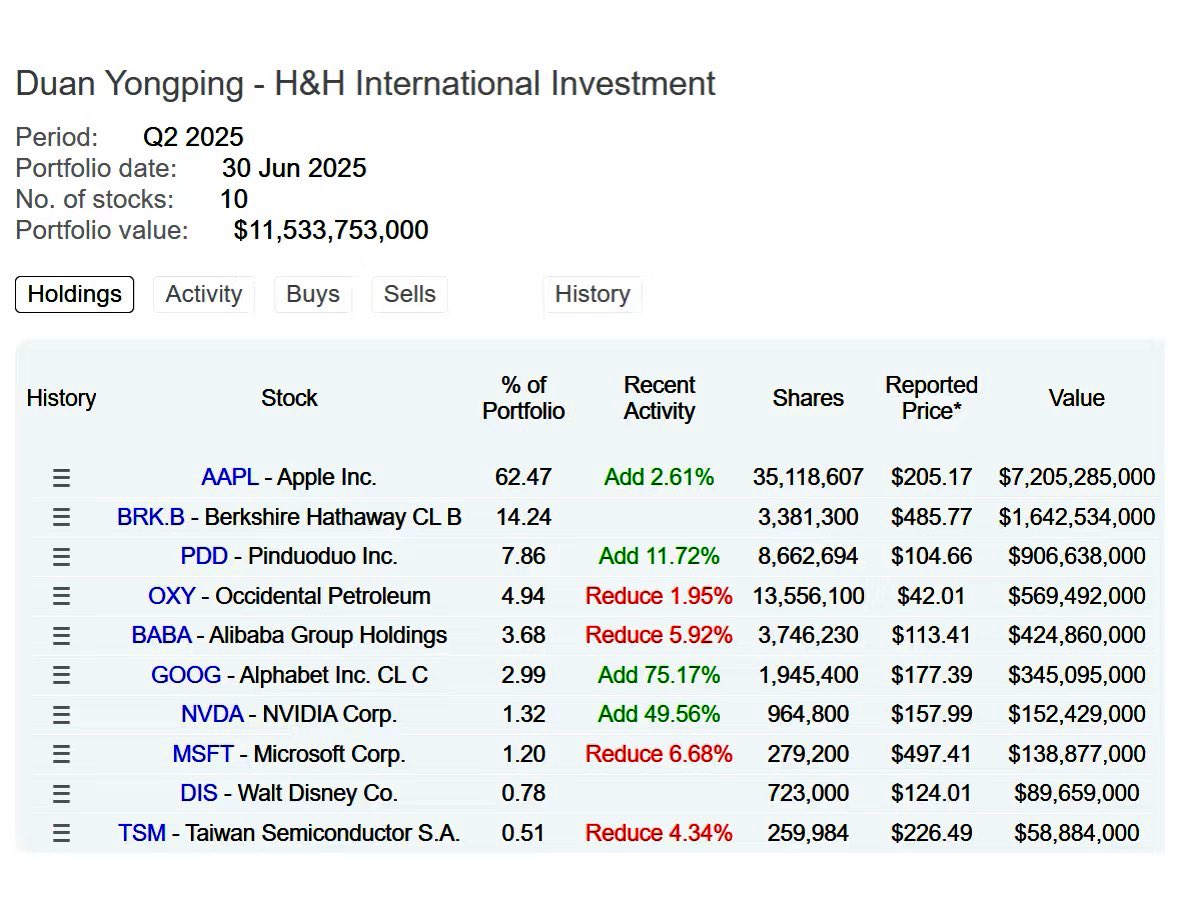Click the % of Portfolio column header
The height and width of the screenshot is (914, 1178).
point(524,398)
